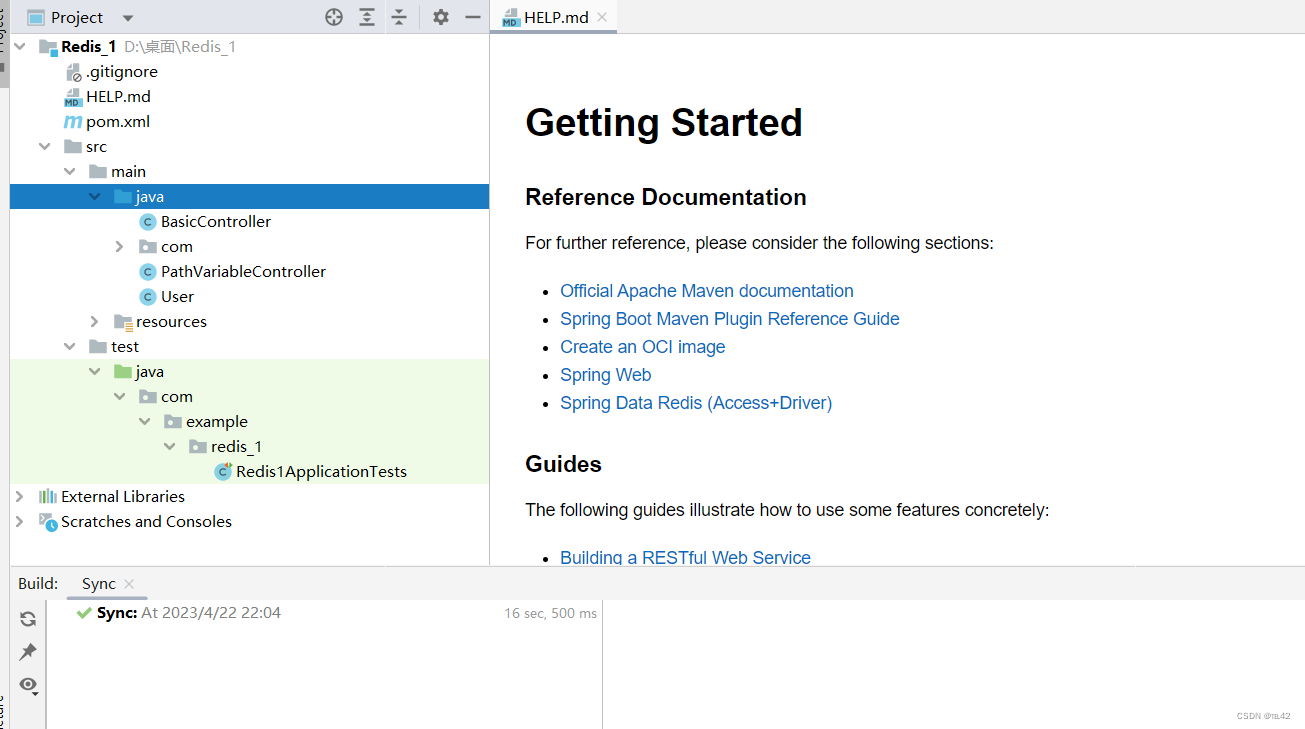Expand the resources folder
The image size is (1305, 729).
(x=94, y=321)
